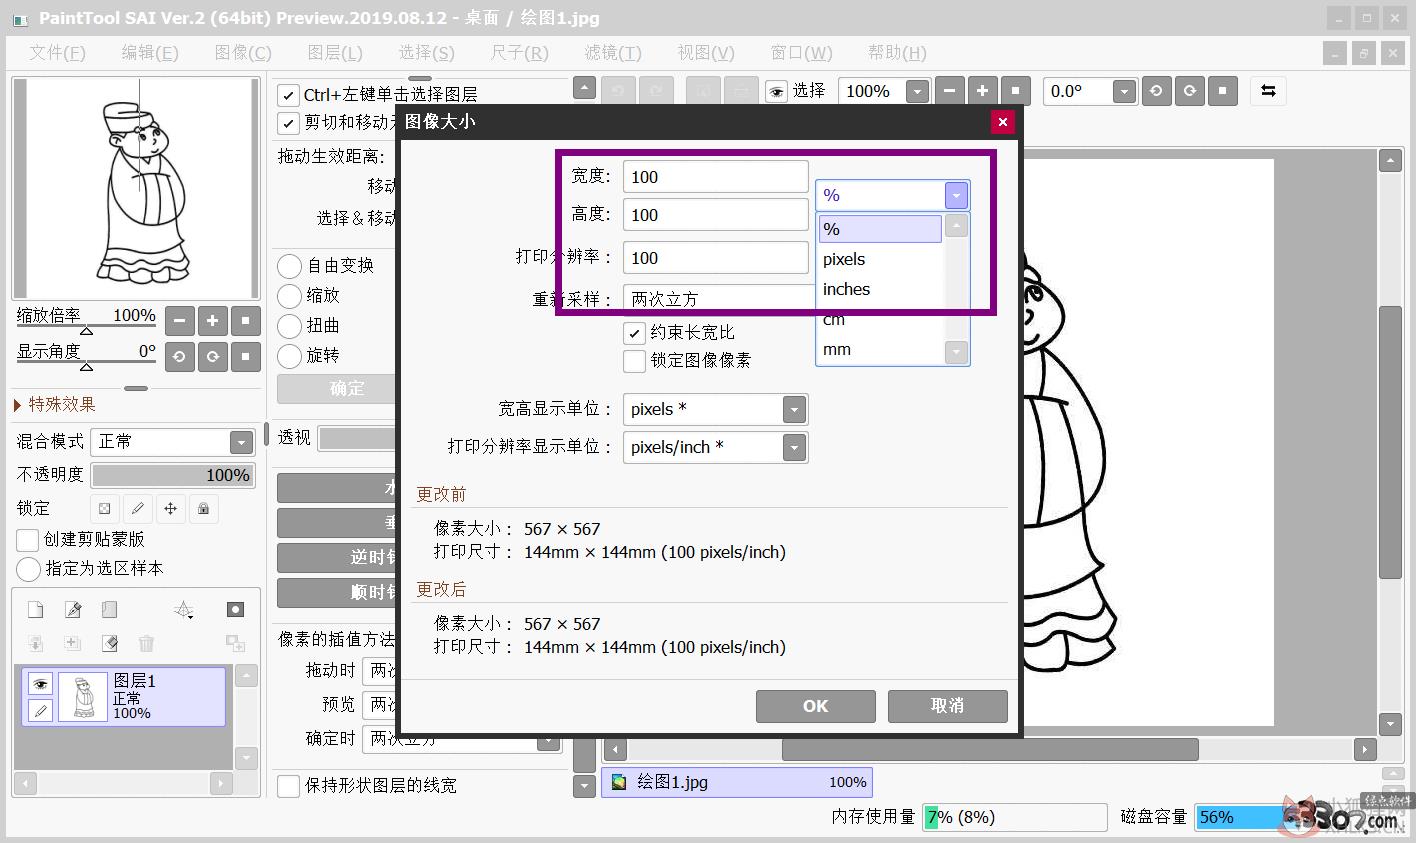Rotate canvas counterclockwise in top toolbar
Screen dimensions: 1416x843
[x=1156, y=91]
